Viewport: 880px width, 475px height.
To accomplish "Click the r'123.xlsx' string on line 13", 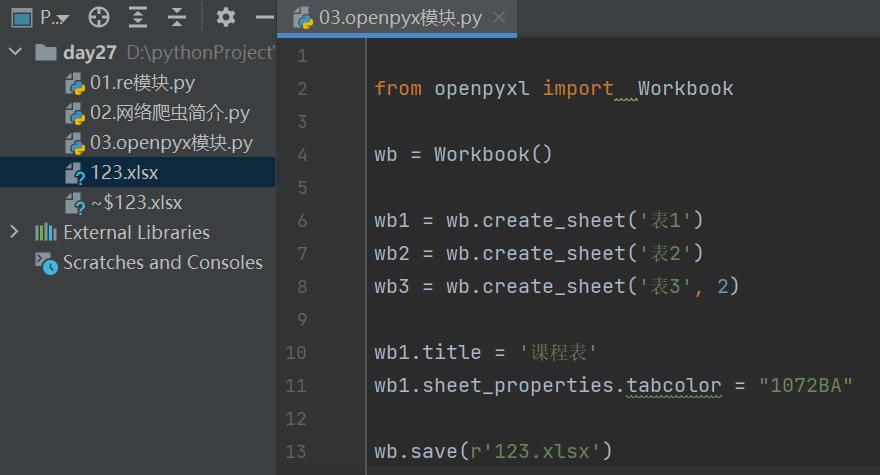I will 536,451.
